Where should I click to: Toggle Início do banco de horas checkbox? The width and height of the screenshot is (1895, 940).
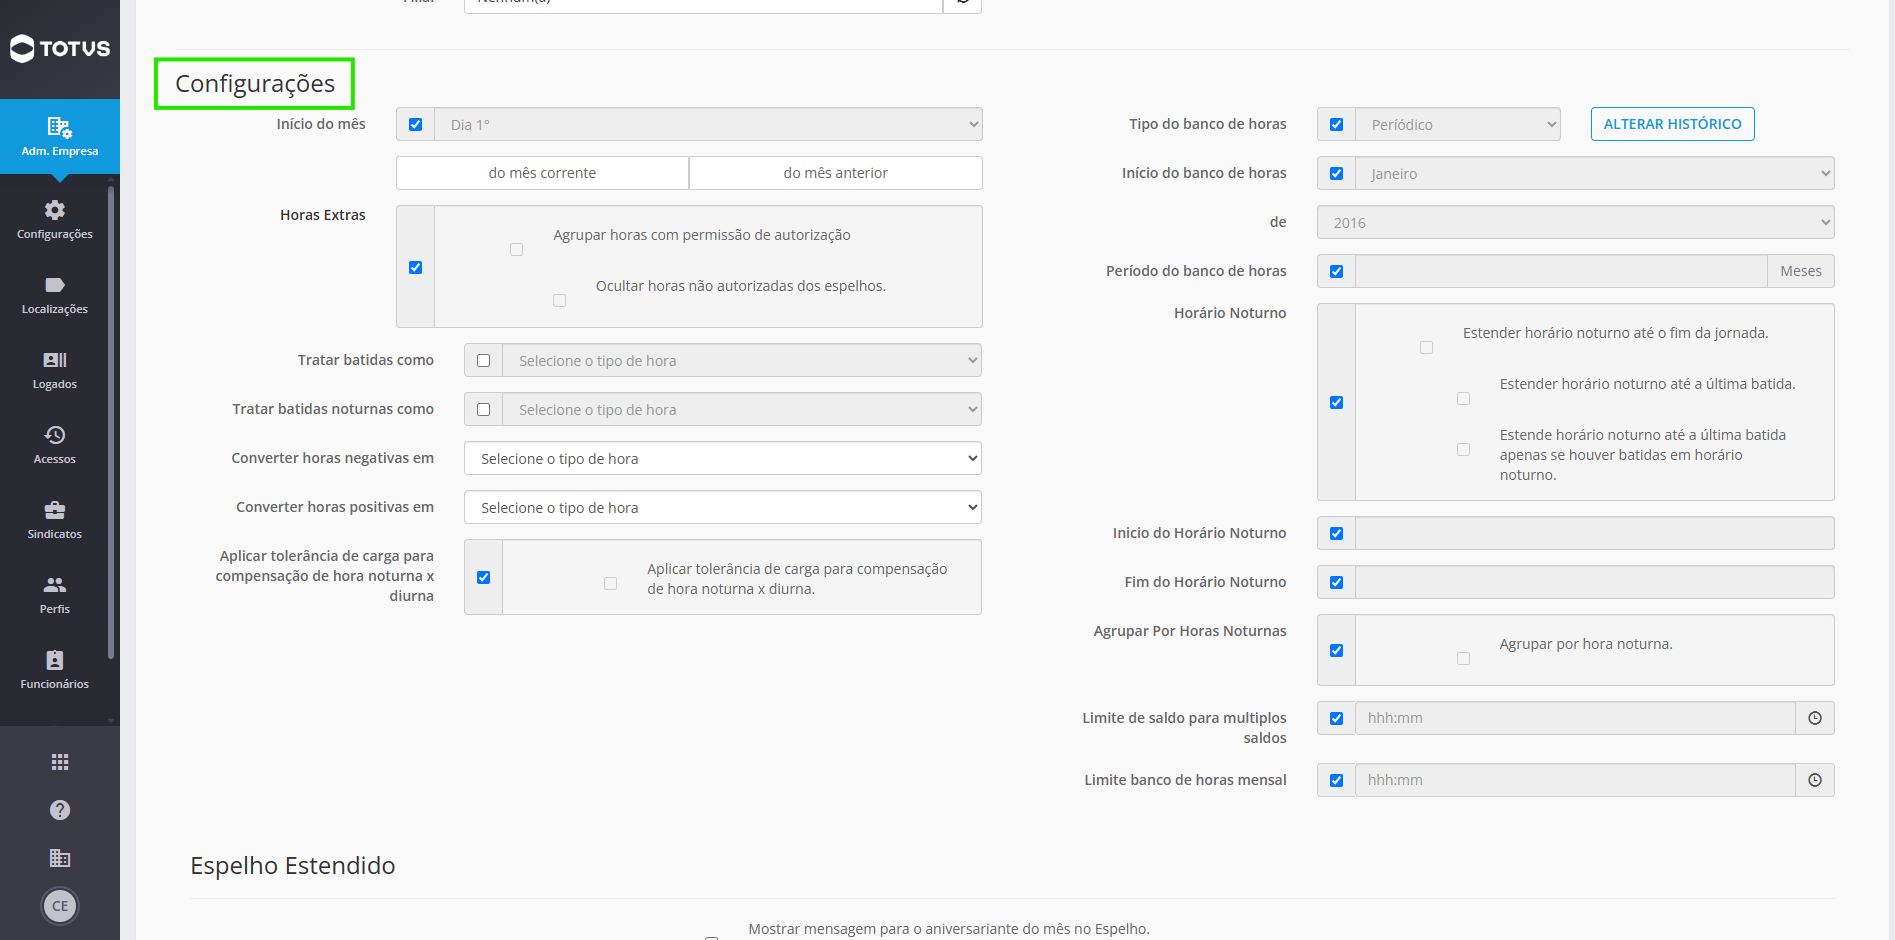tap(1337, 174)
